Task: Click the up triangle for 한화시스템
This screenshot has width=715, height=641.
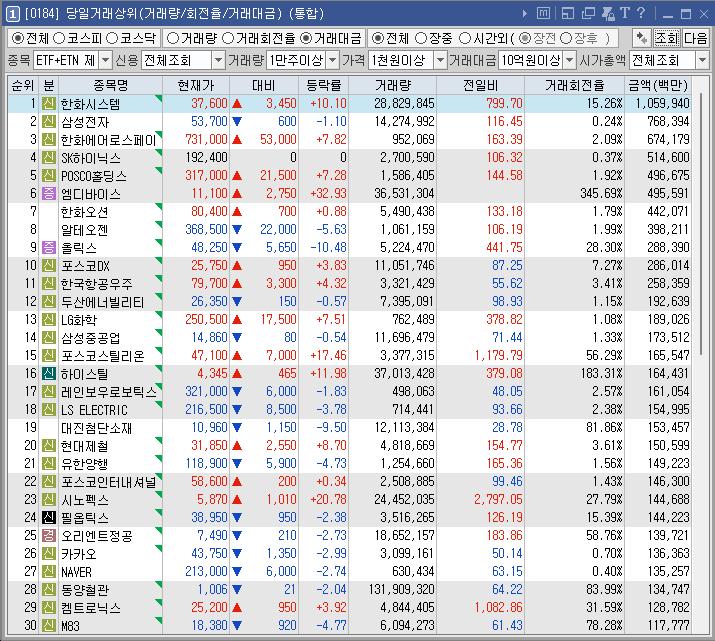Action: coord(237,103)
